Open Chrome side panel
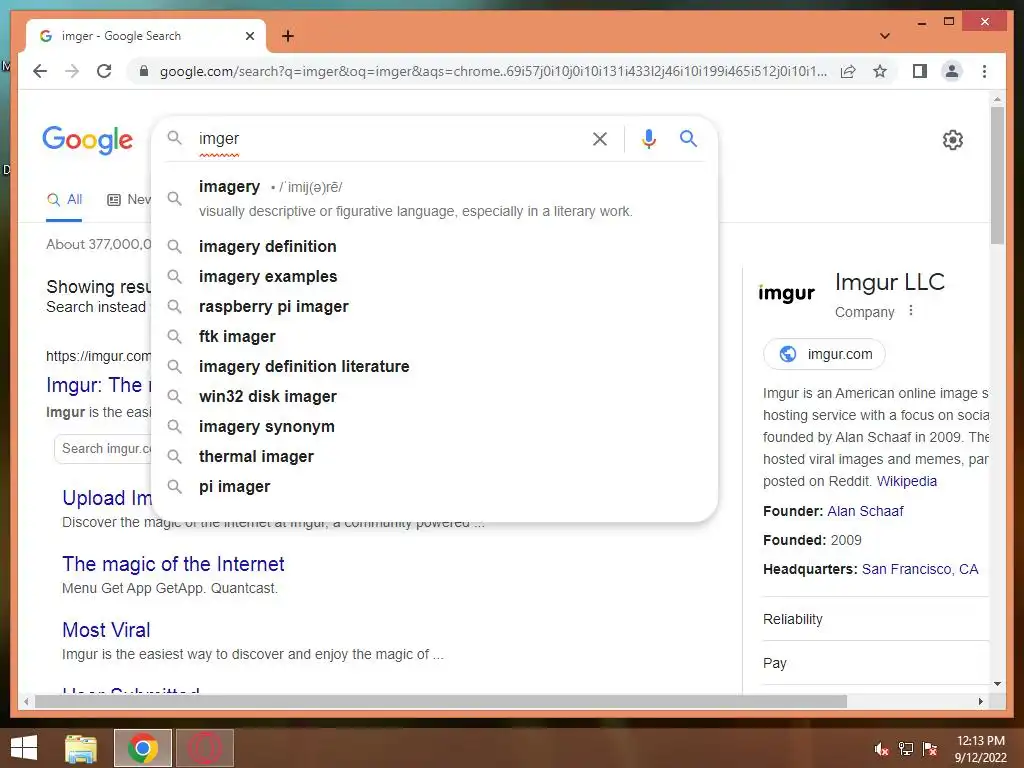 click(x=920, y=71)
